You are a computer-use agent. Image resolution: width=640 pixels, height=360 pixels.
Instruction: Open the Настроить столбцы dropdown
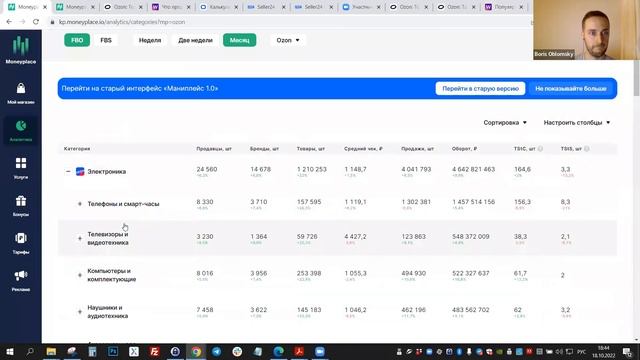[x=576, y=122]
